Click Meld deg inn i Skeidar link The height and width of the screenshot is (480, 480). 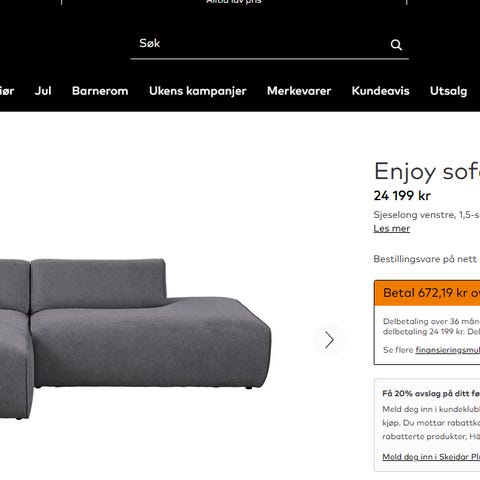[431, 457]
